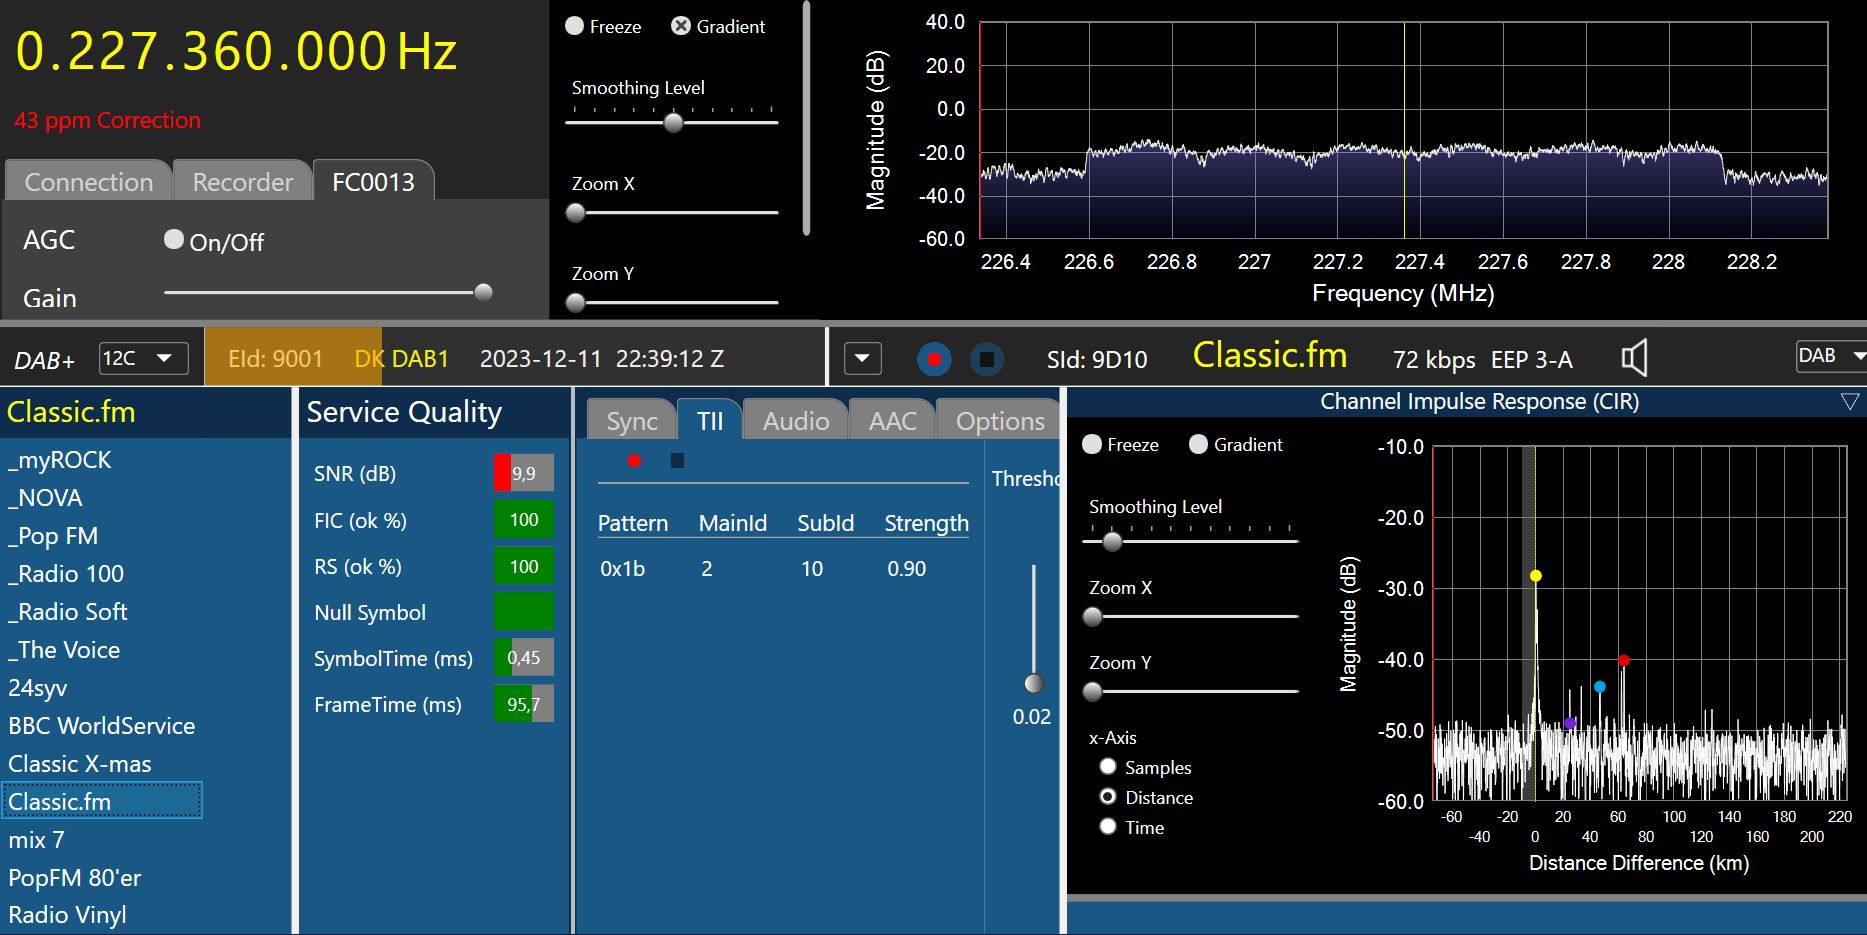
Task: Click the EId: 9001 ensemble label
Action: coord(275,359)
